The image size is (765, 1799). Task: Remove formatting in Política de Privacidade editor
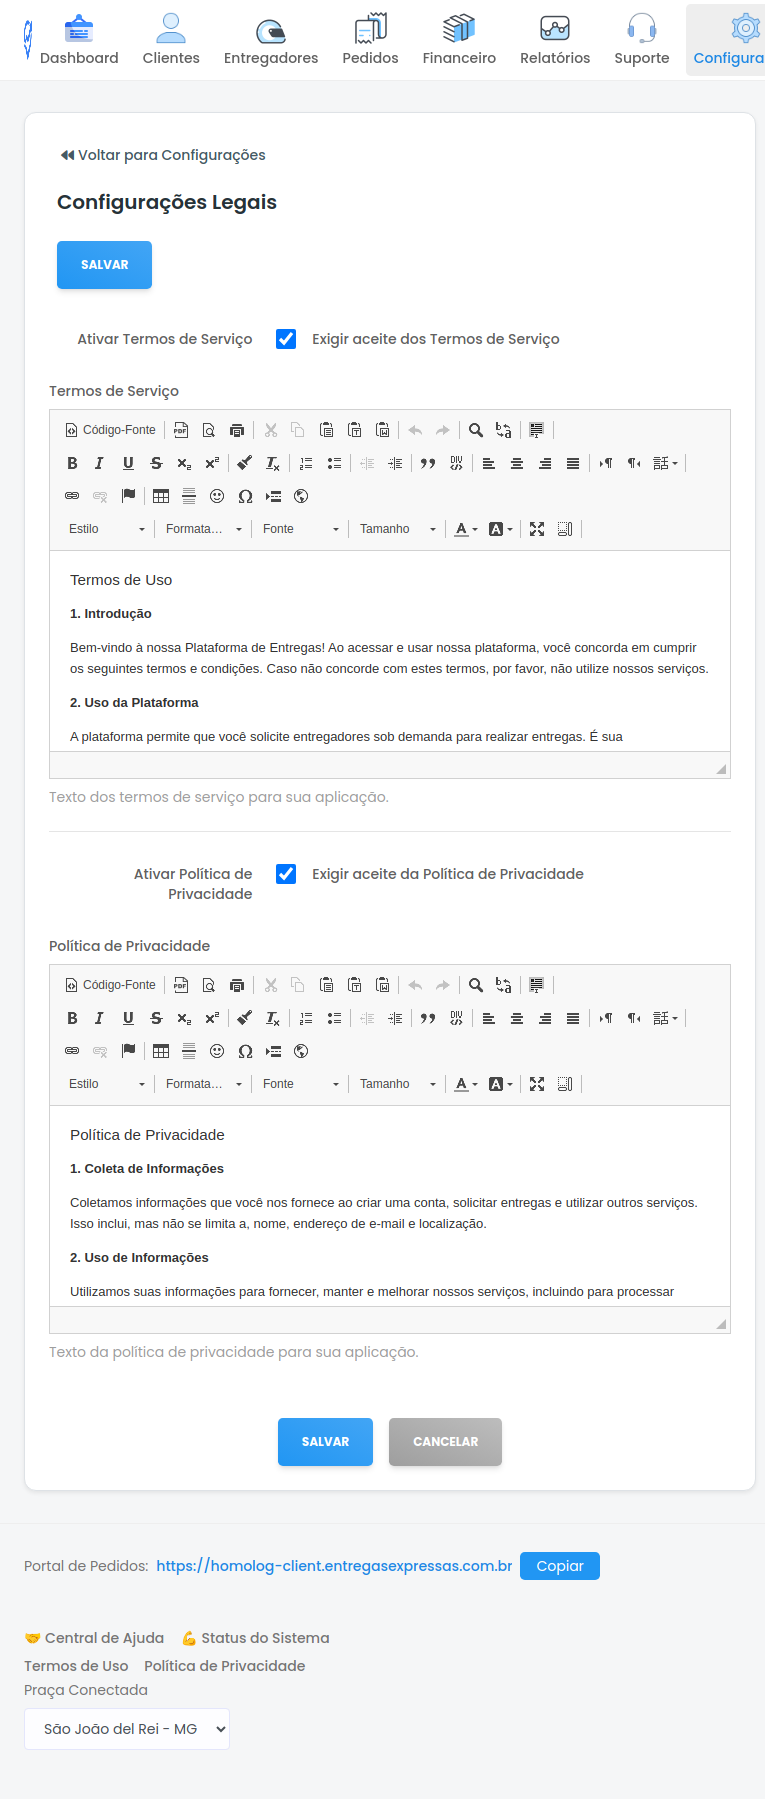(x=273, y=1018)
